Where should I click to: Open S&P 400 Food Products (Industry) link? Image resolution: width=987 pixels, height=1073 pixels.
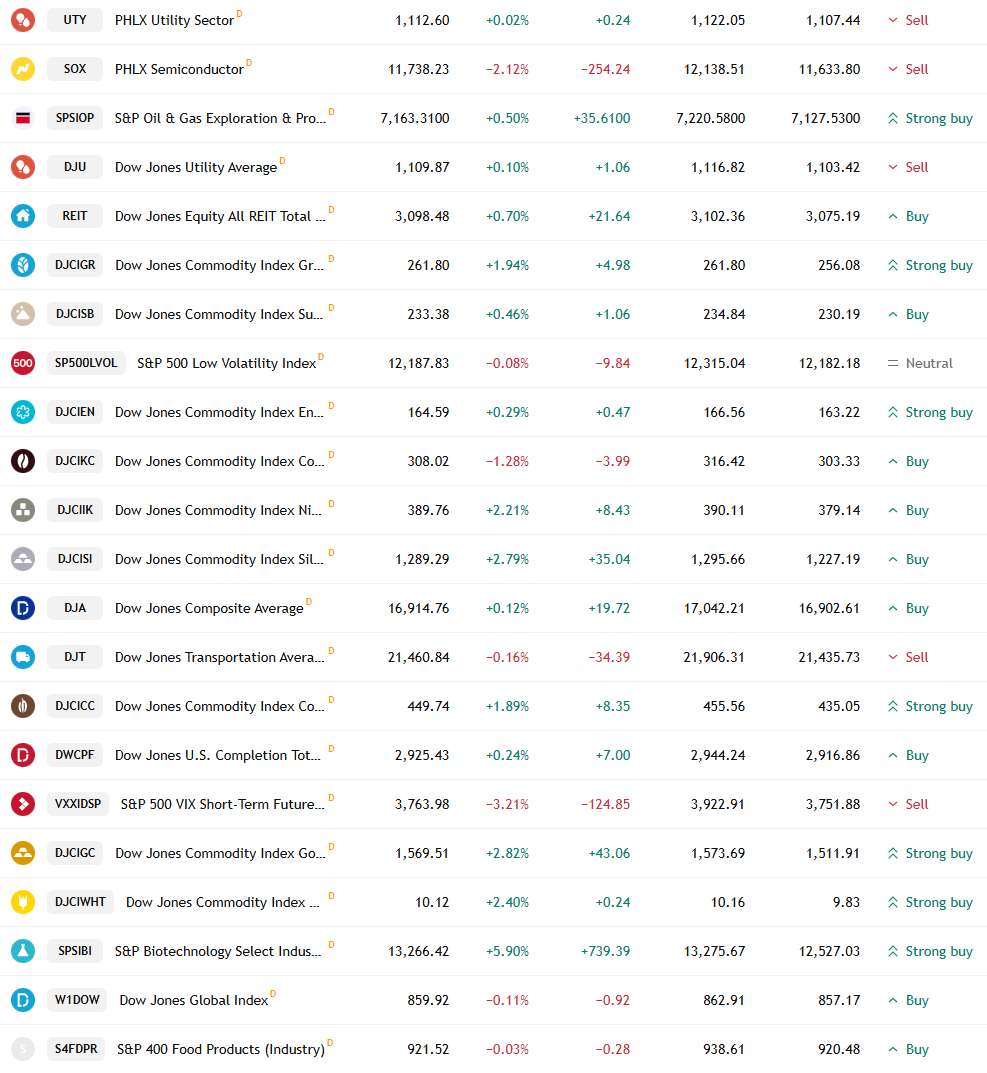tap(221, 1049)
